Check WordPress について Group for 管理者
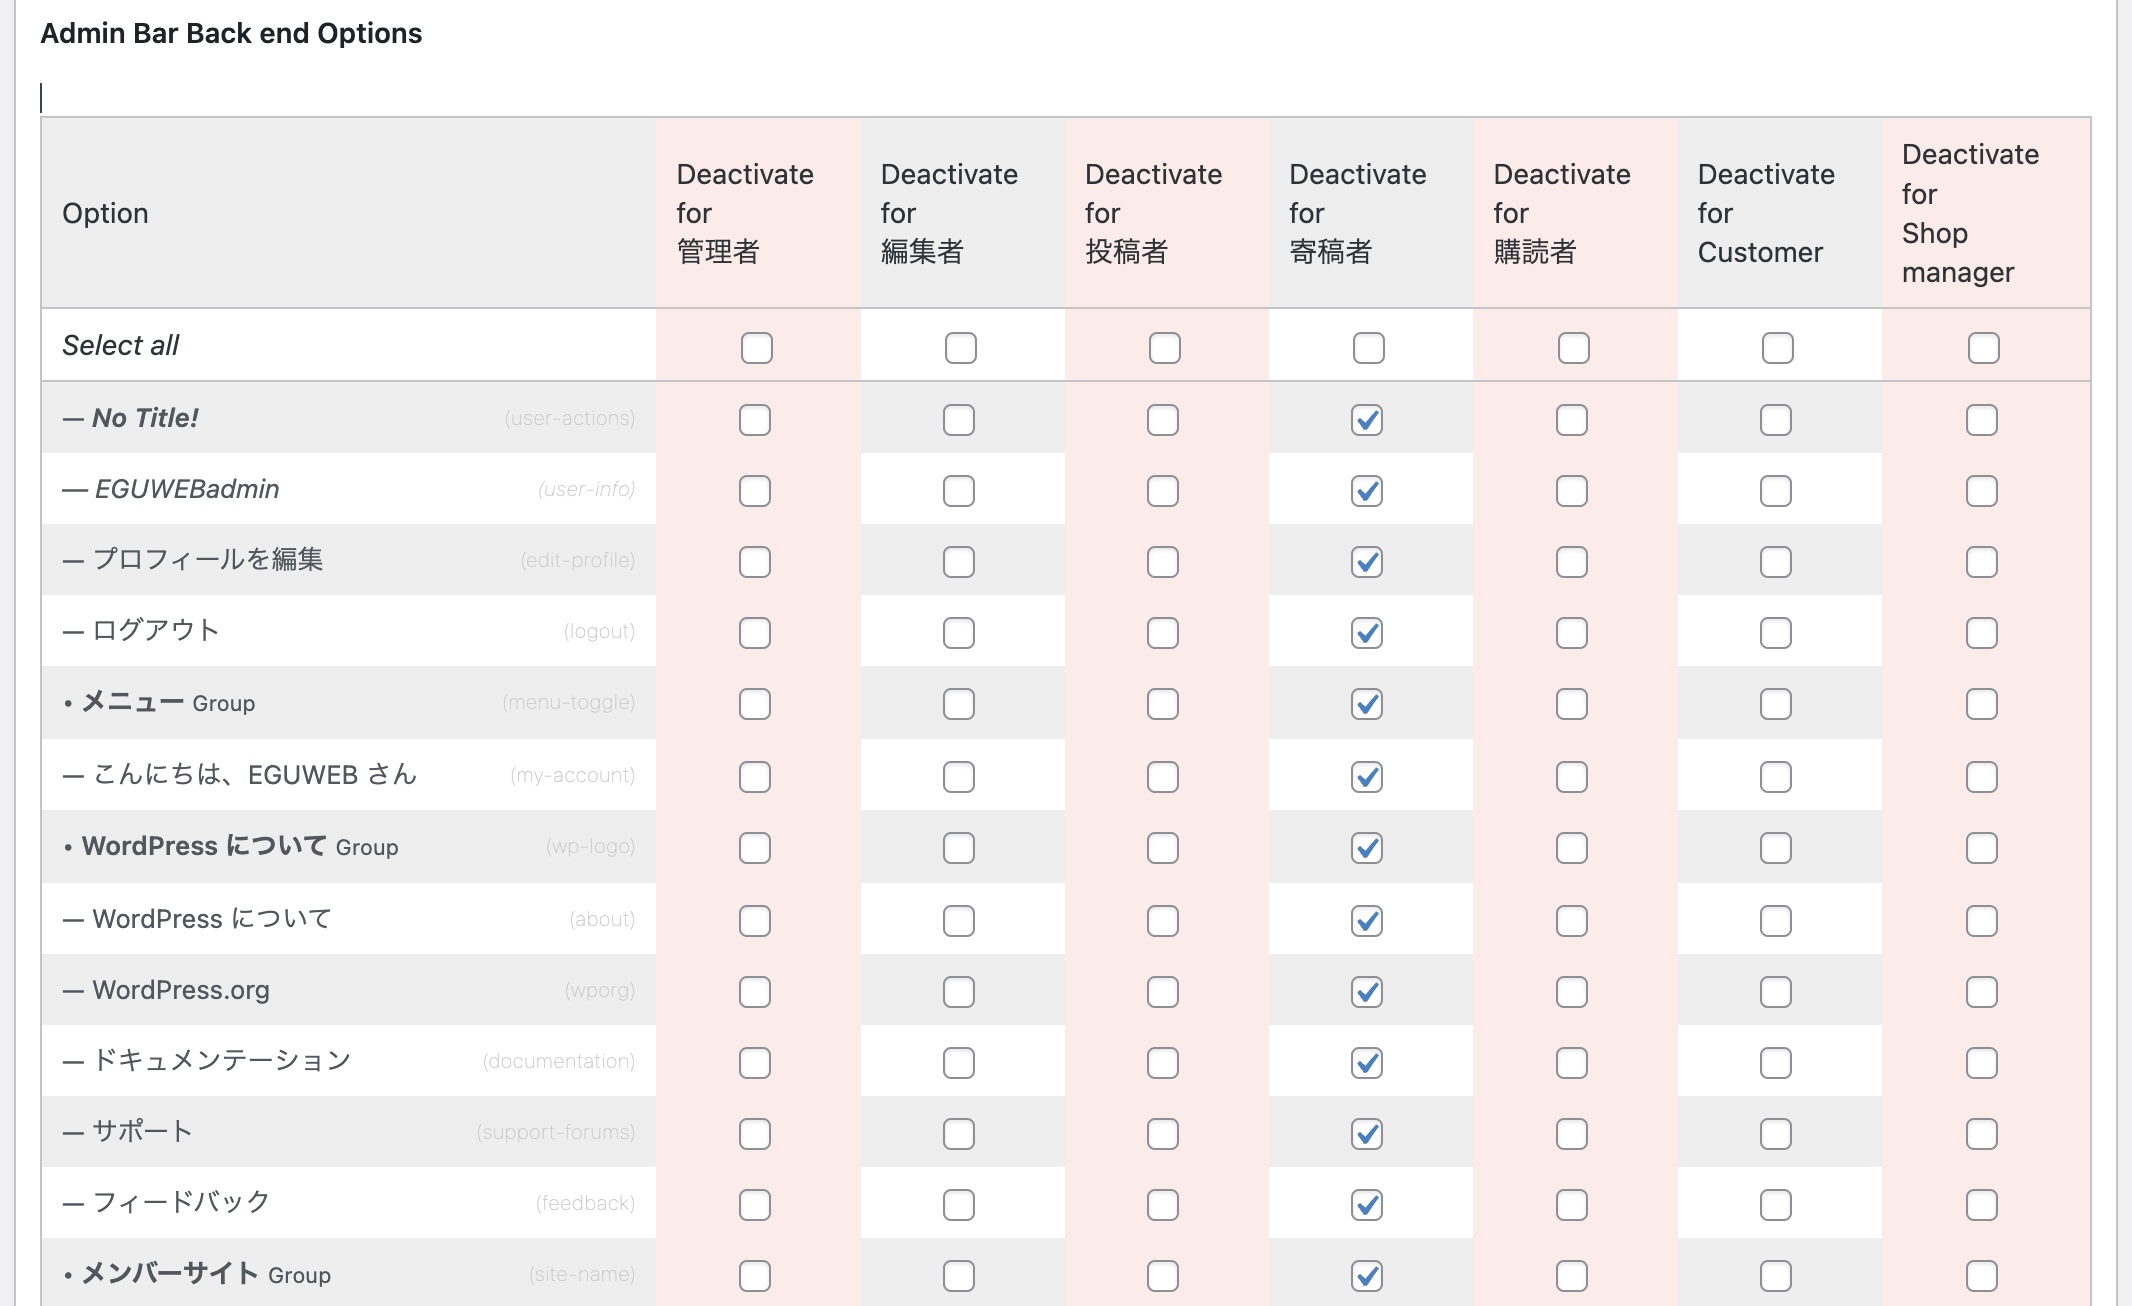 [x=755, y=848]
